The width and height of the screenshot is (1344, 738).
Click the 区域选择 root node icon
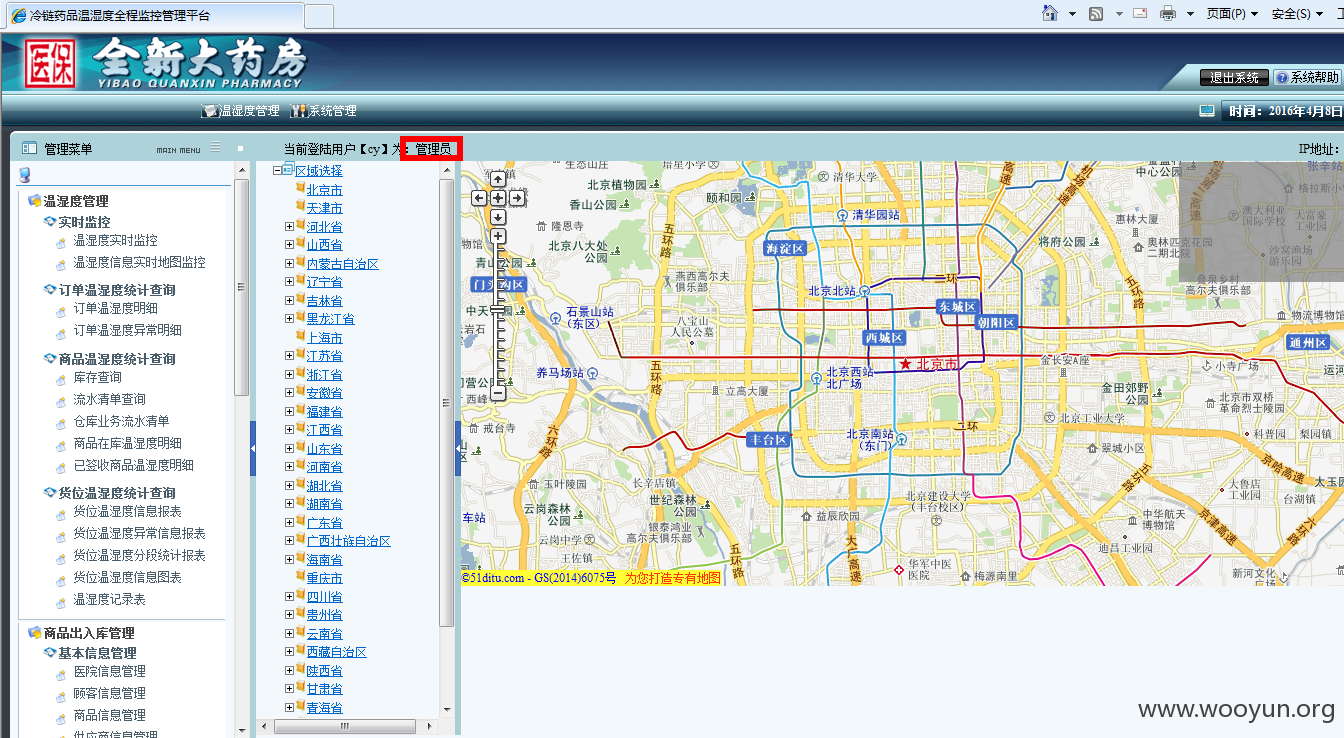pos(289,171)
